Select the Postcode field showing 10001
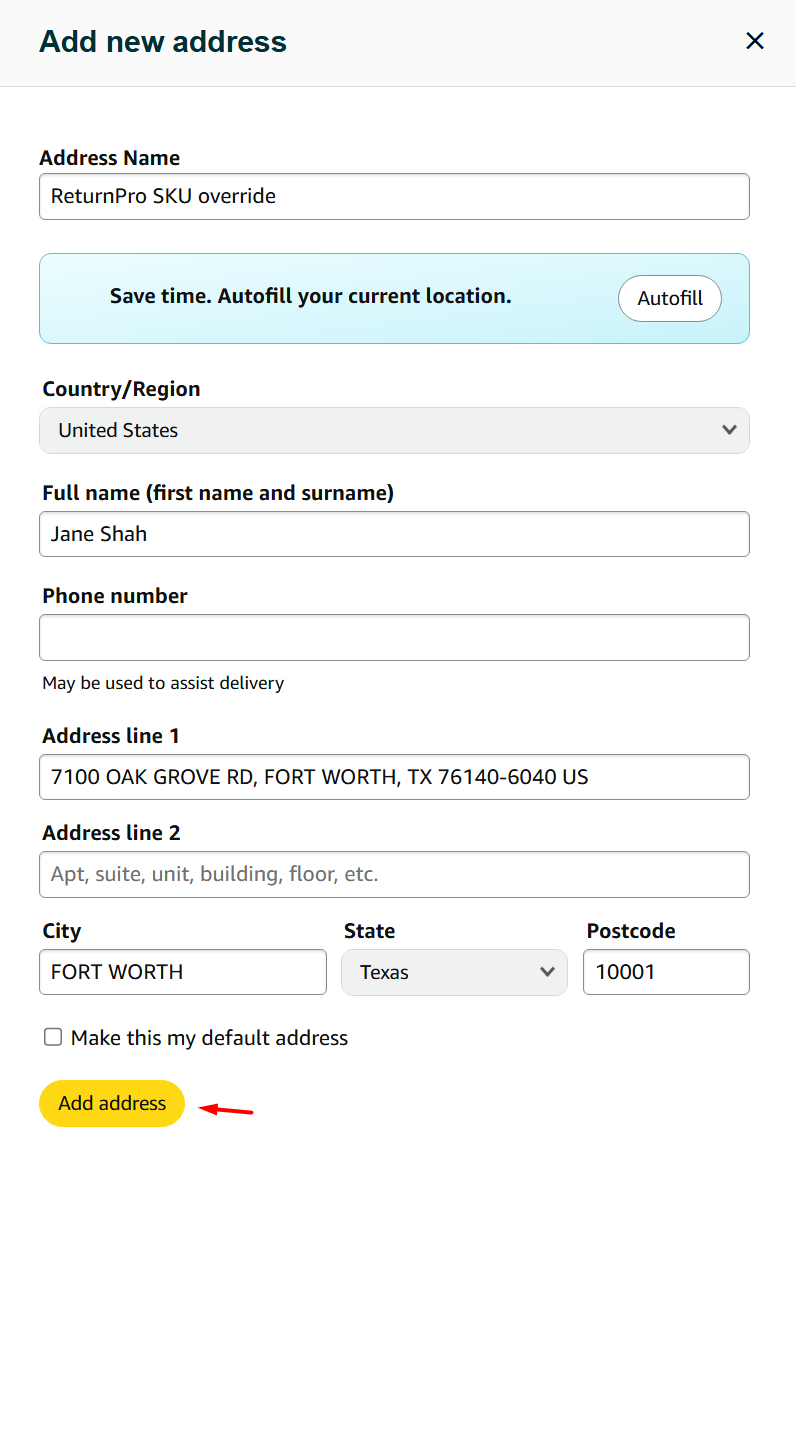The width and height of the screenshot is (796, 1434). [666, 972]
